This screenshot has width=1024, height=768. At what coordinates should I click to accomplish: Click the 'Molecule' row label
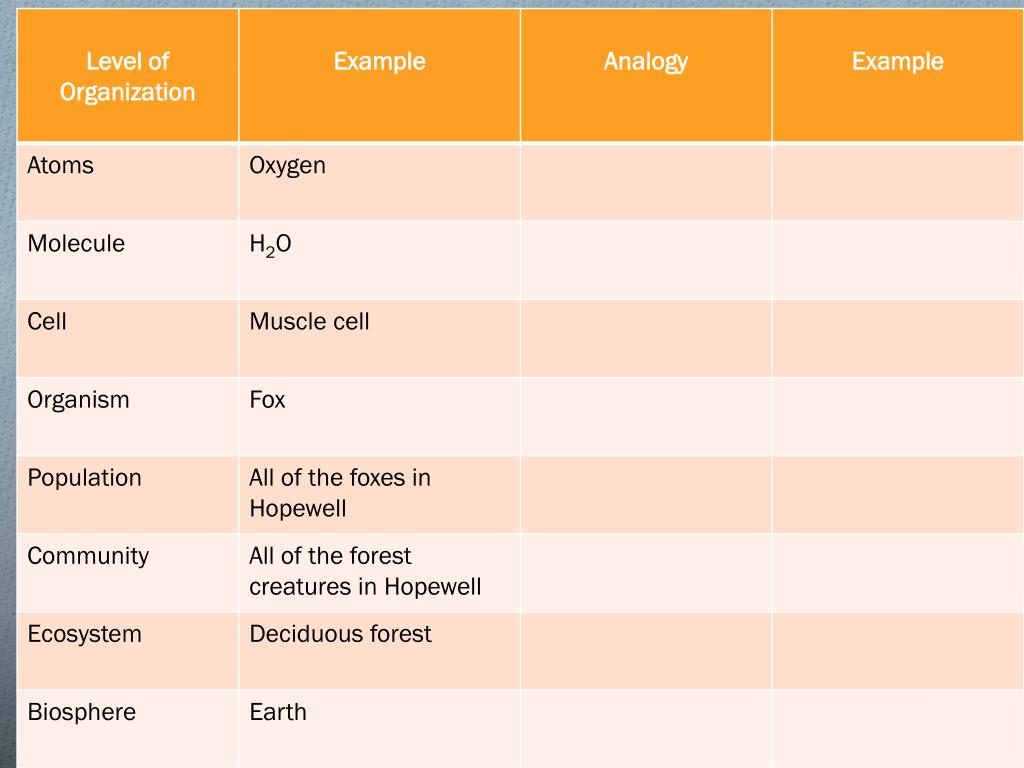coord(127,260)
